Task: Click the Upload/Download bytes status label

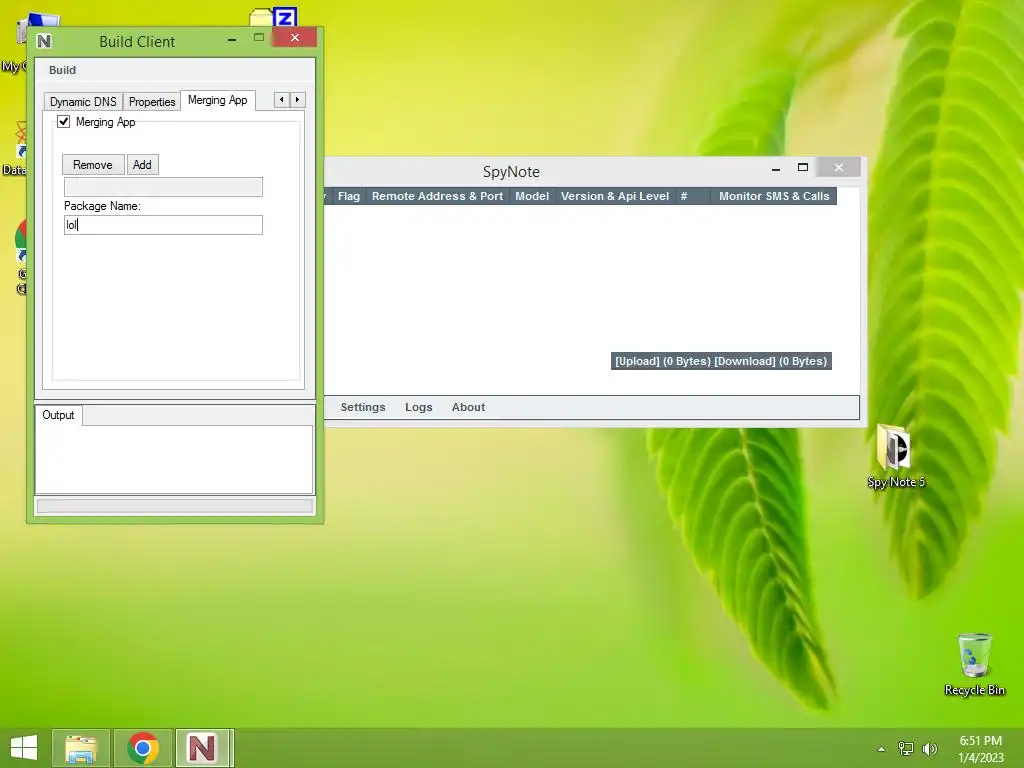Action: [x=721, y=361]
